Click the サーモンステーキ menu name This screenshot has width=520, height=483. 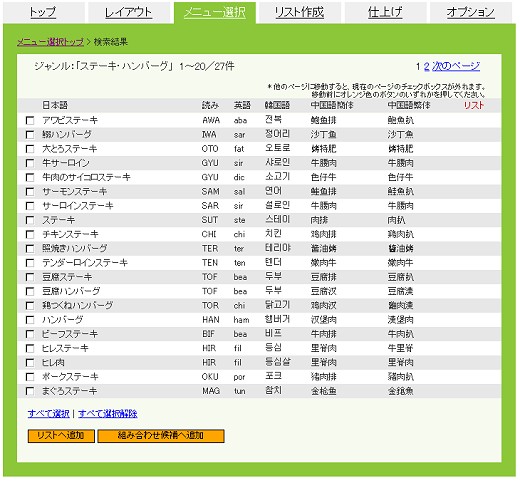point(74,192)
